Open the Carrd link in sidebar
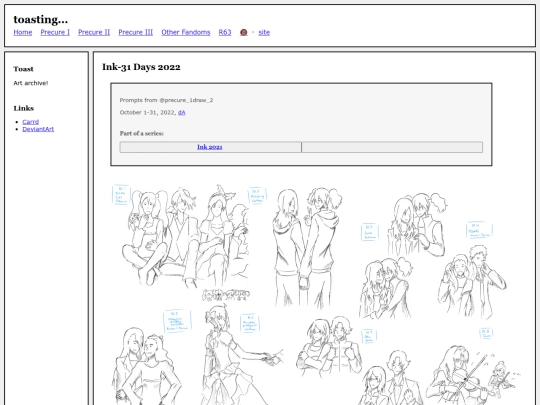This screenshot has height=405, width=540. [31, 122]
